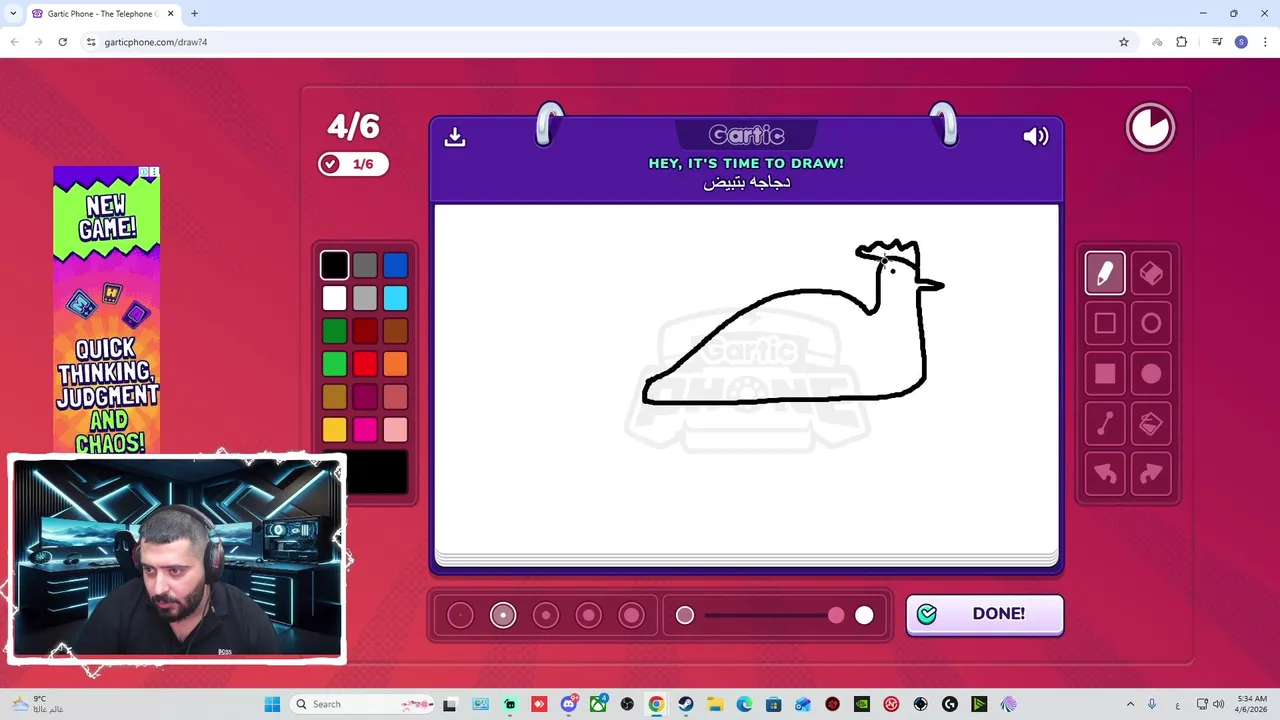Image resolution: width=1280 pixels, height=720 pixels.
Task: Open the NEW GAME! ad banner
Action: point(106,310)
